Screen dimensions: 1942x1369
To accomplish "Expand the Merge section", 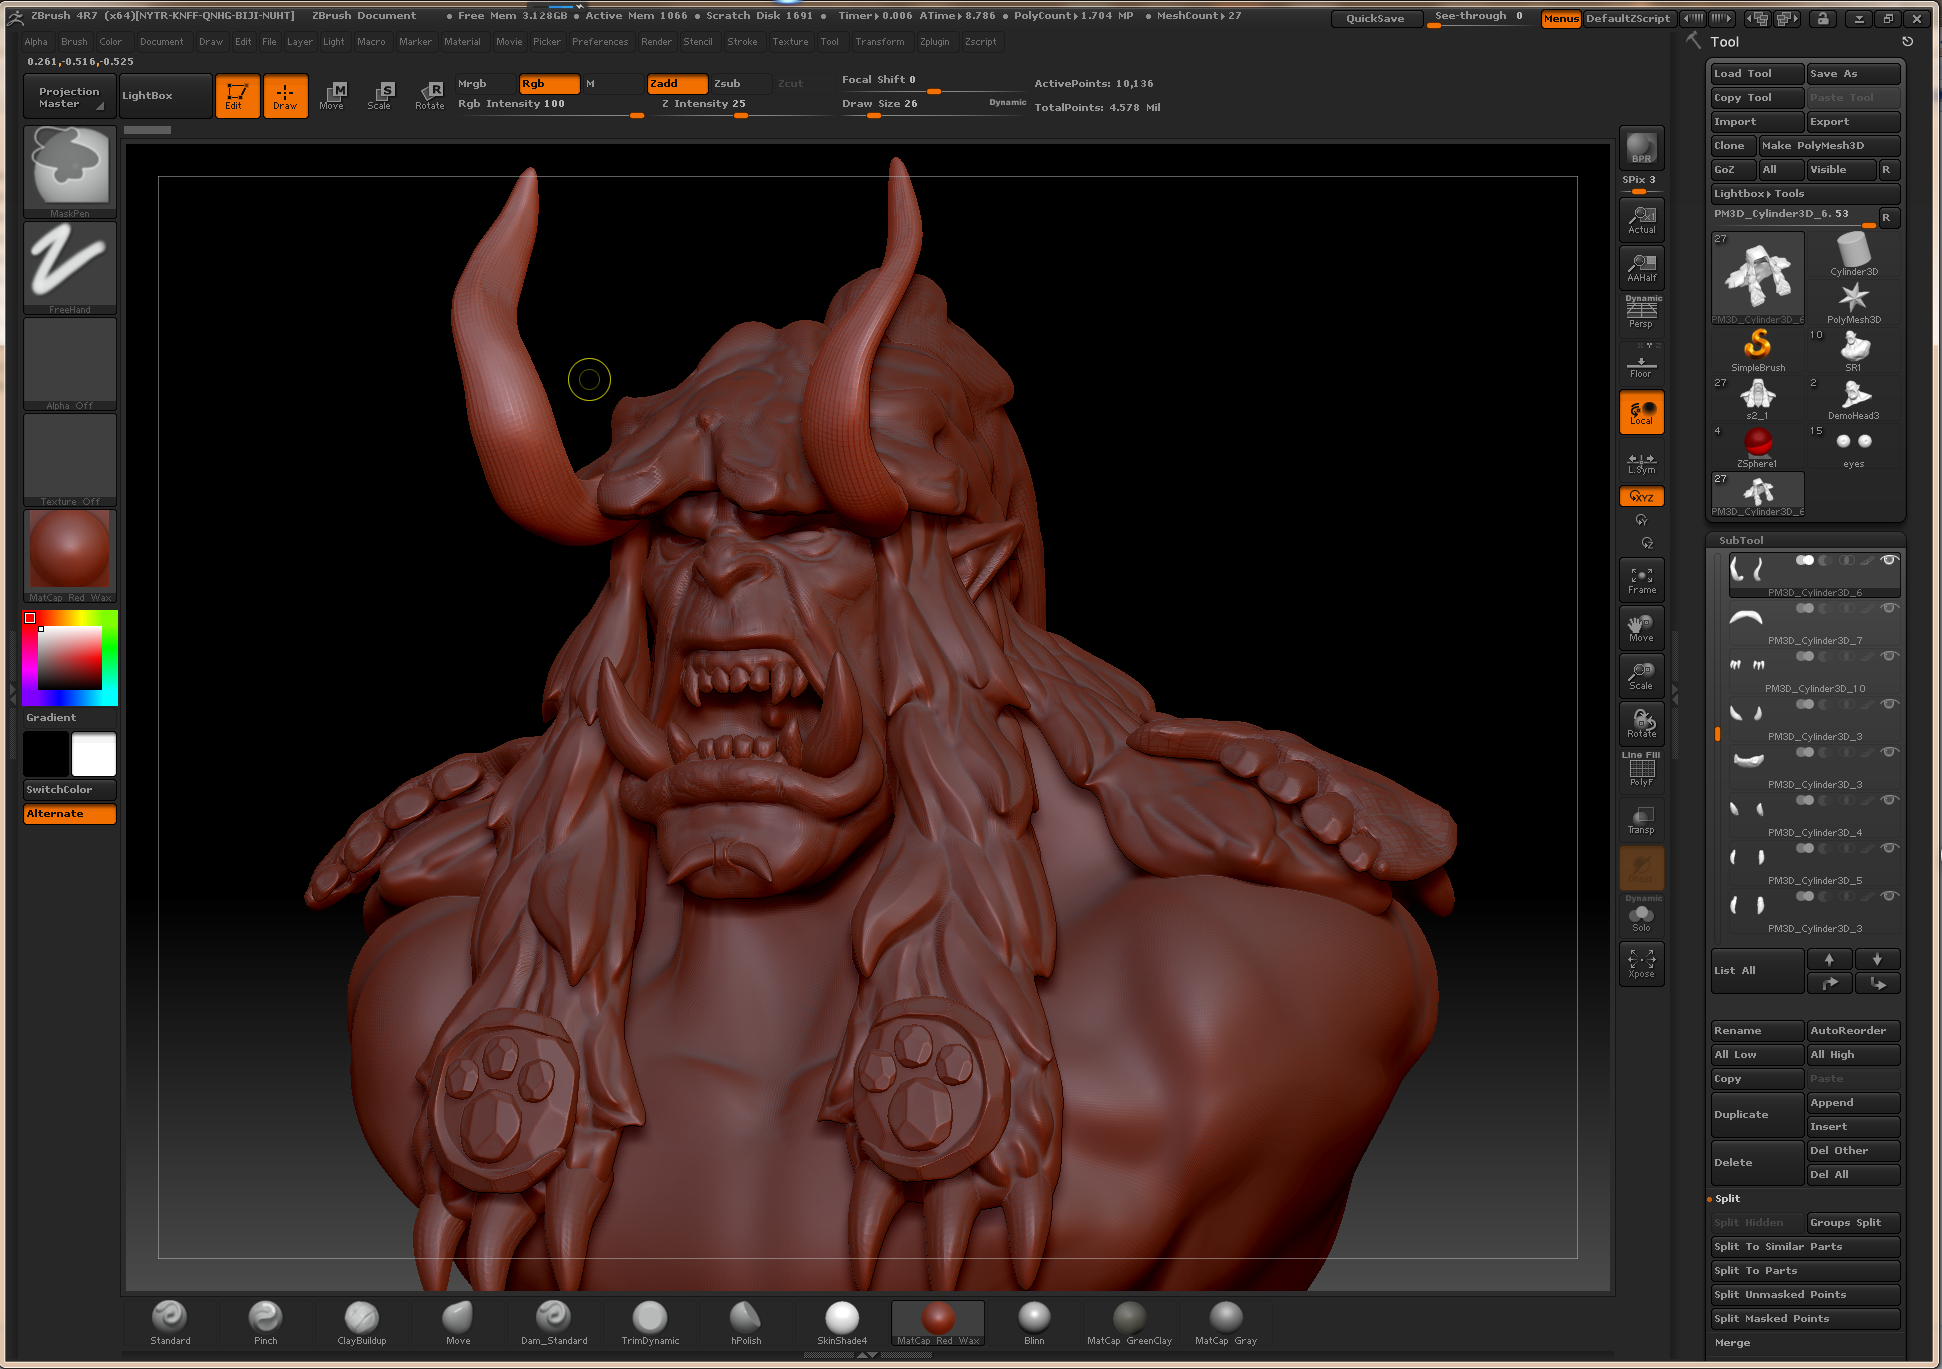I will pyautogui.click(x=1732, y=1342).
